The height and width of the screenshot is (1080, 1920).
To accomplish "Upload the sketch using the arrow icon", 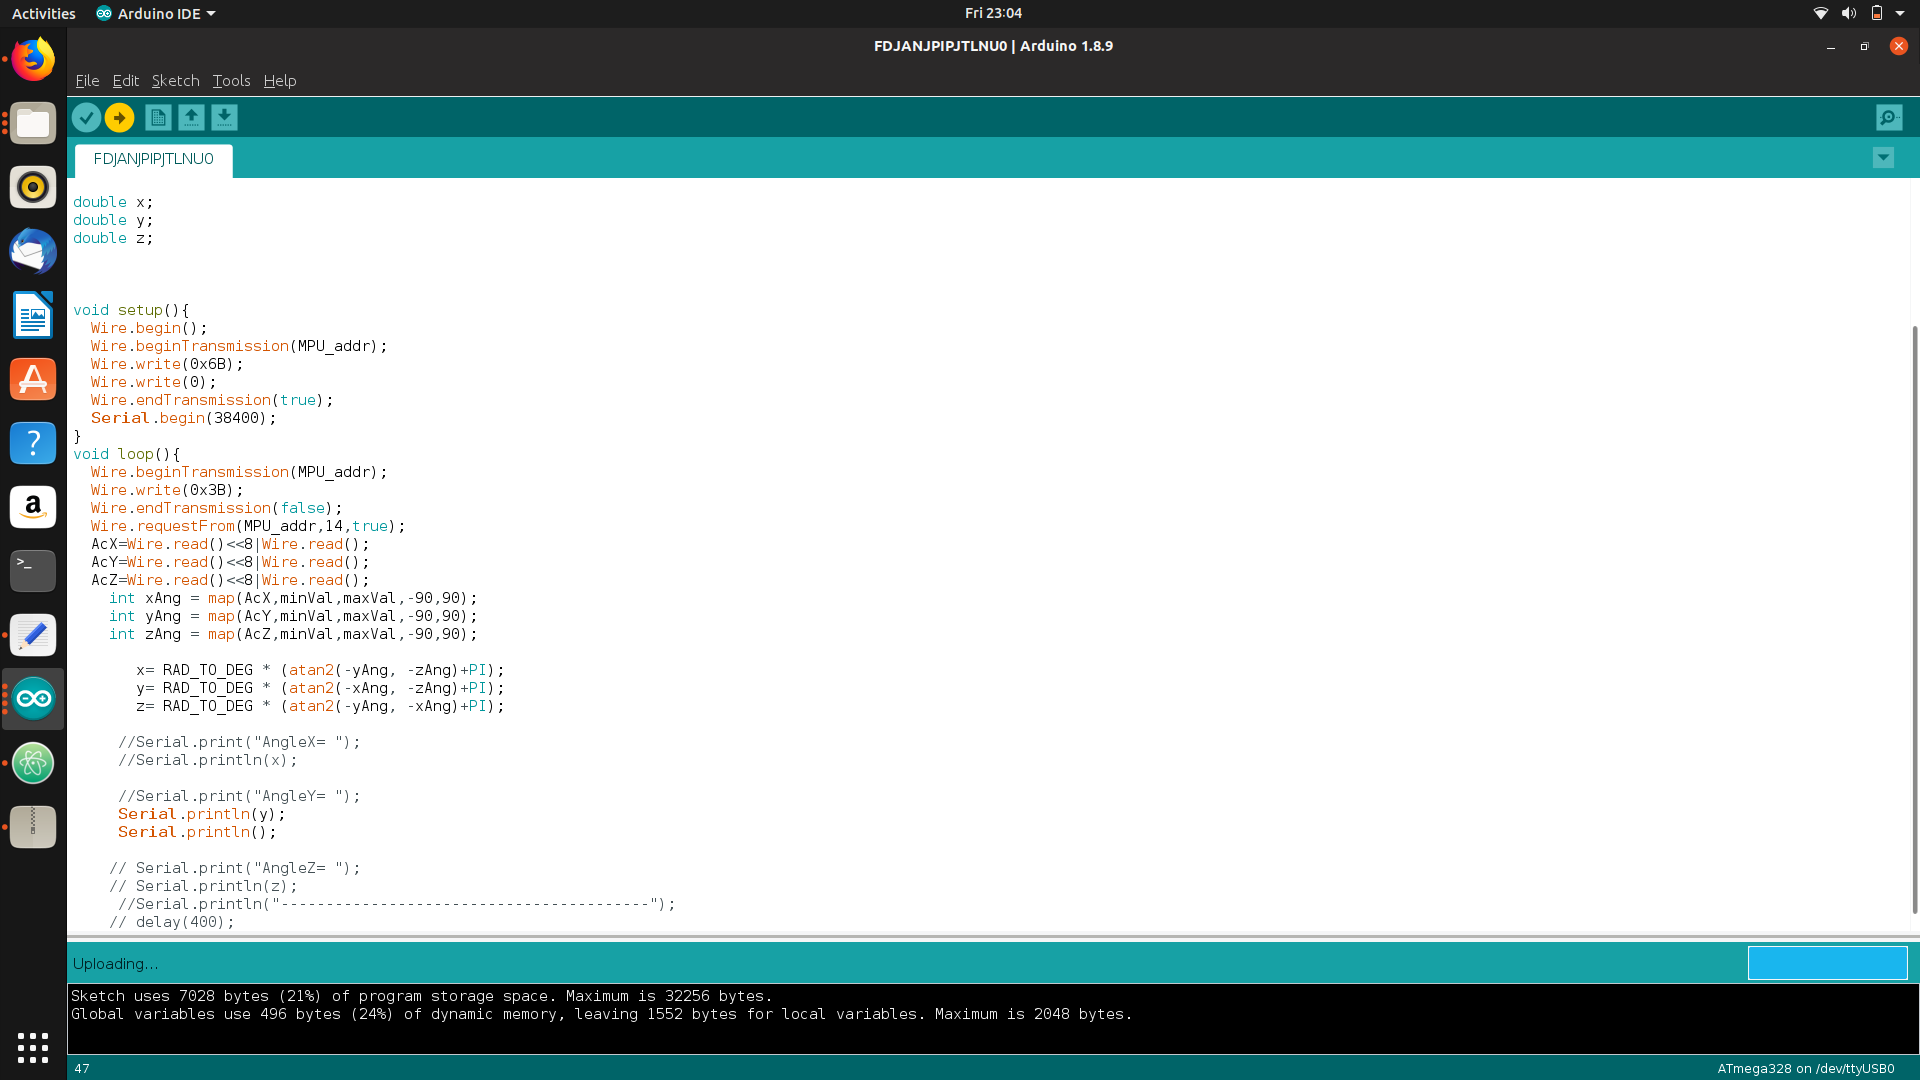I will 118,117.
